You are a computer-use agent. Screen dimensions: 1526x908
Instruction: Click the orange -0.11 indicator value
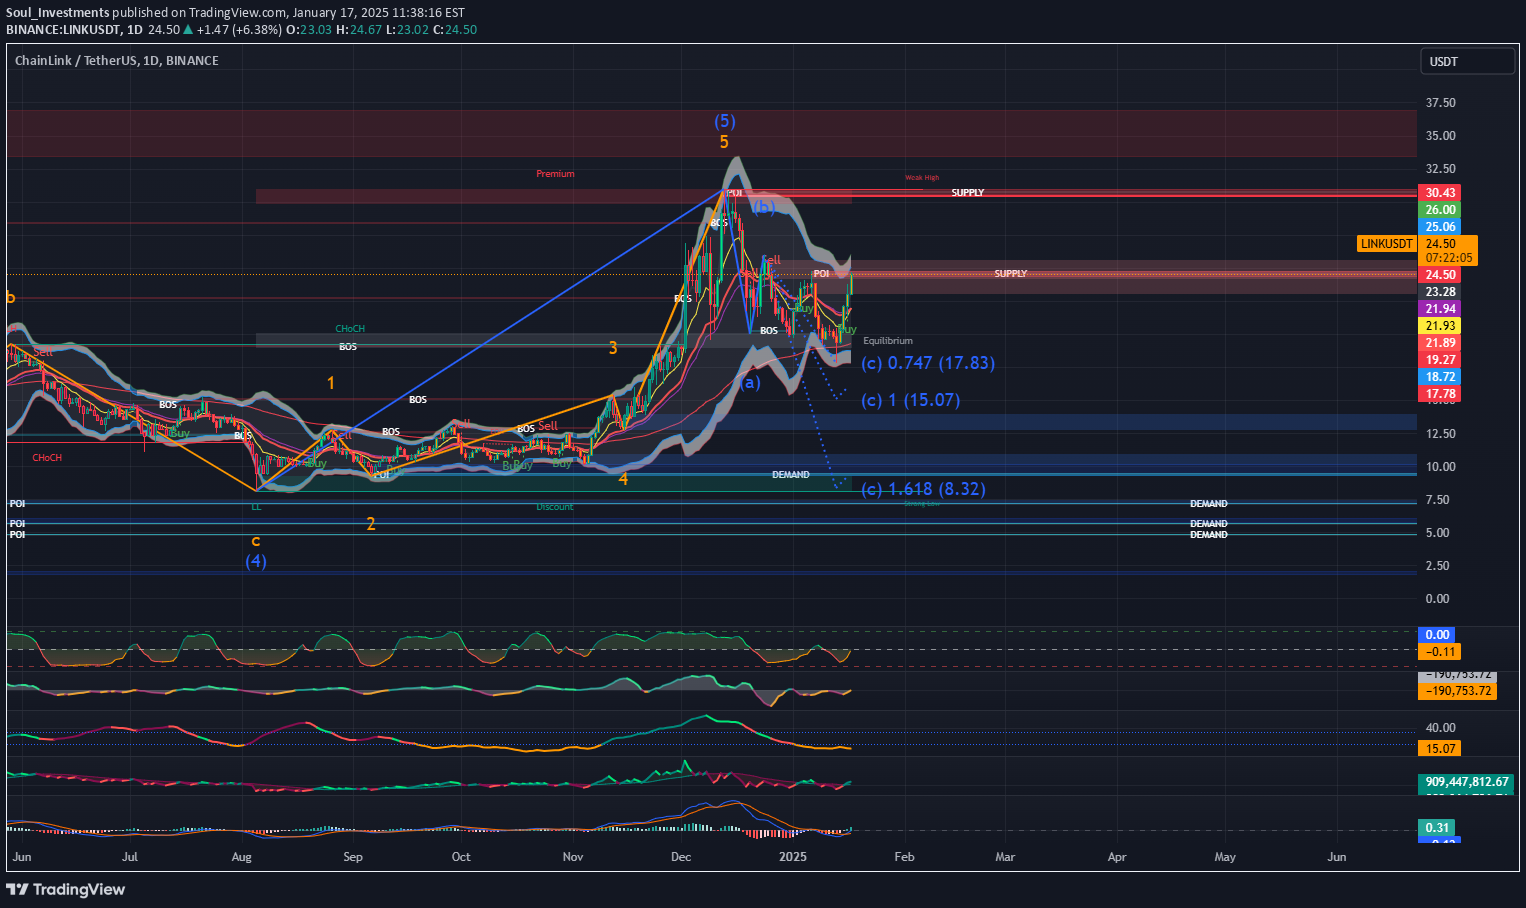coord(1440,652)
